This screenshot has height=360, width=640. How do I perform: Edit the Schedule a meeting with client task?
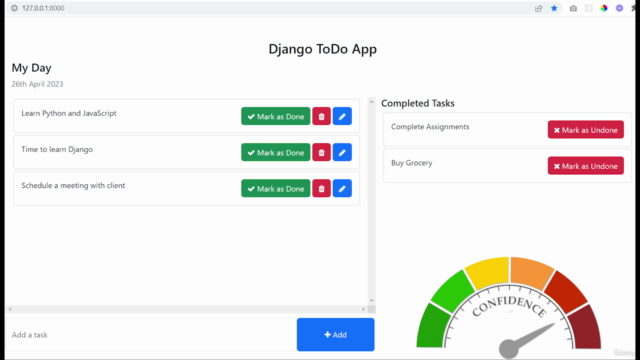(x=342, y=189)
